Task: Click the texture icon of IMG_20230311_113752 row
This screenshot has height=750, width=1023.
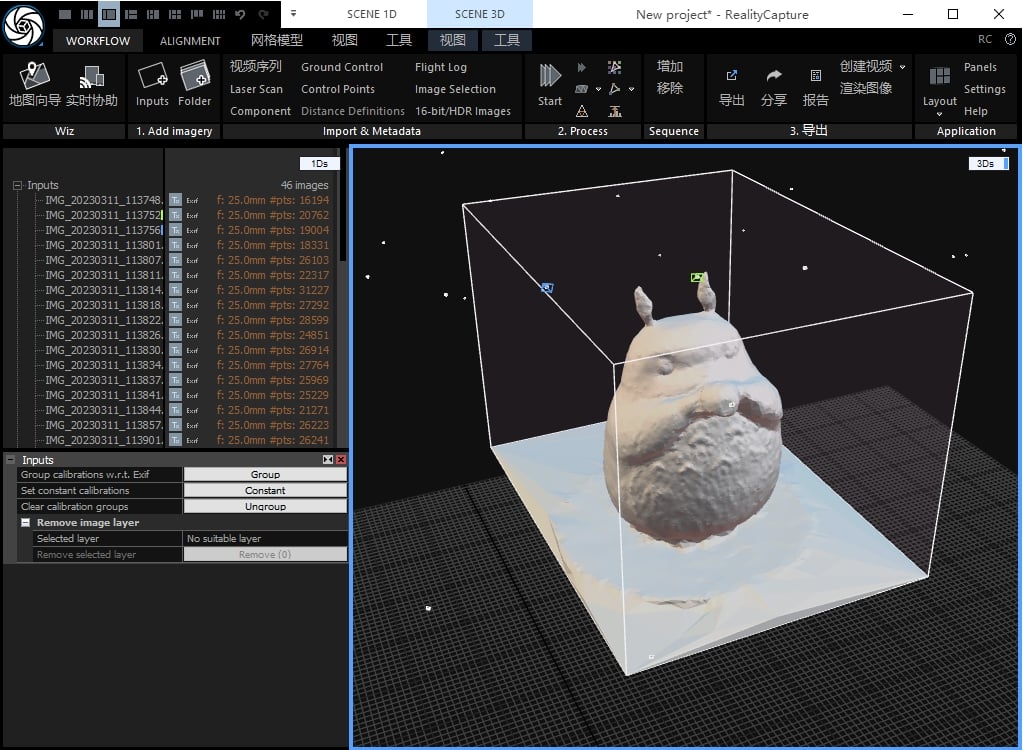Action: click(176, 215)
